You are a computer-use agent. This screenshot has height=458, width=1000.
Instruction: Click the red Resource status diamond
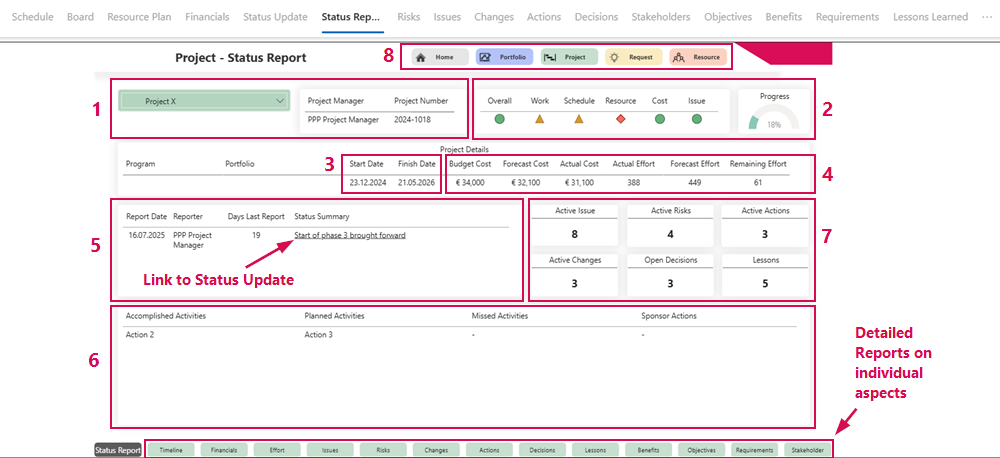point(620,119)
